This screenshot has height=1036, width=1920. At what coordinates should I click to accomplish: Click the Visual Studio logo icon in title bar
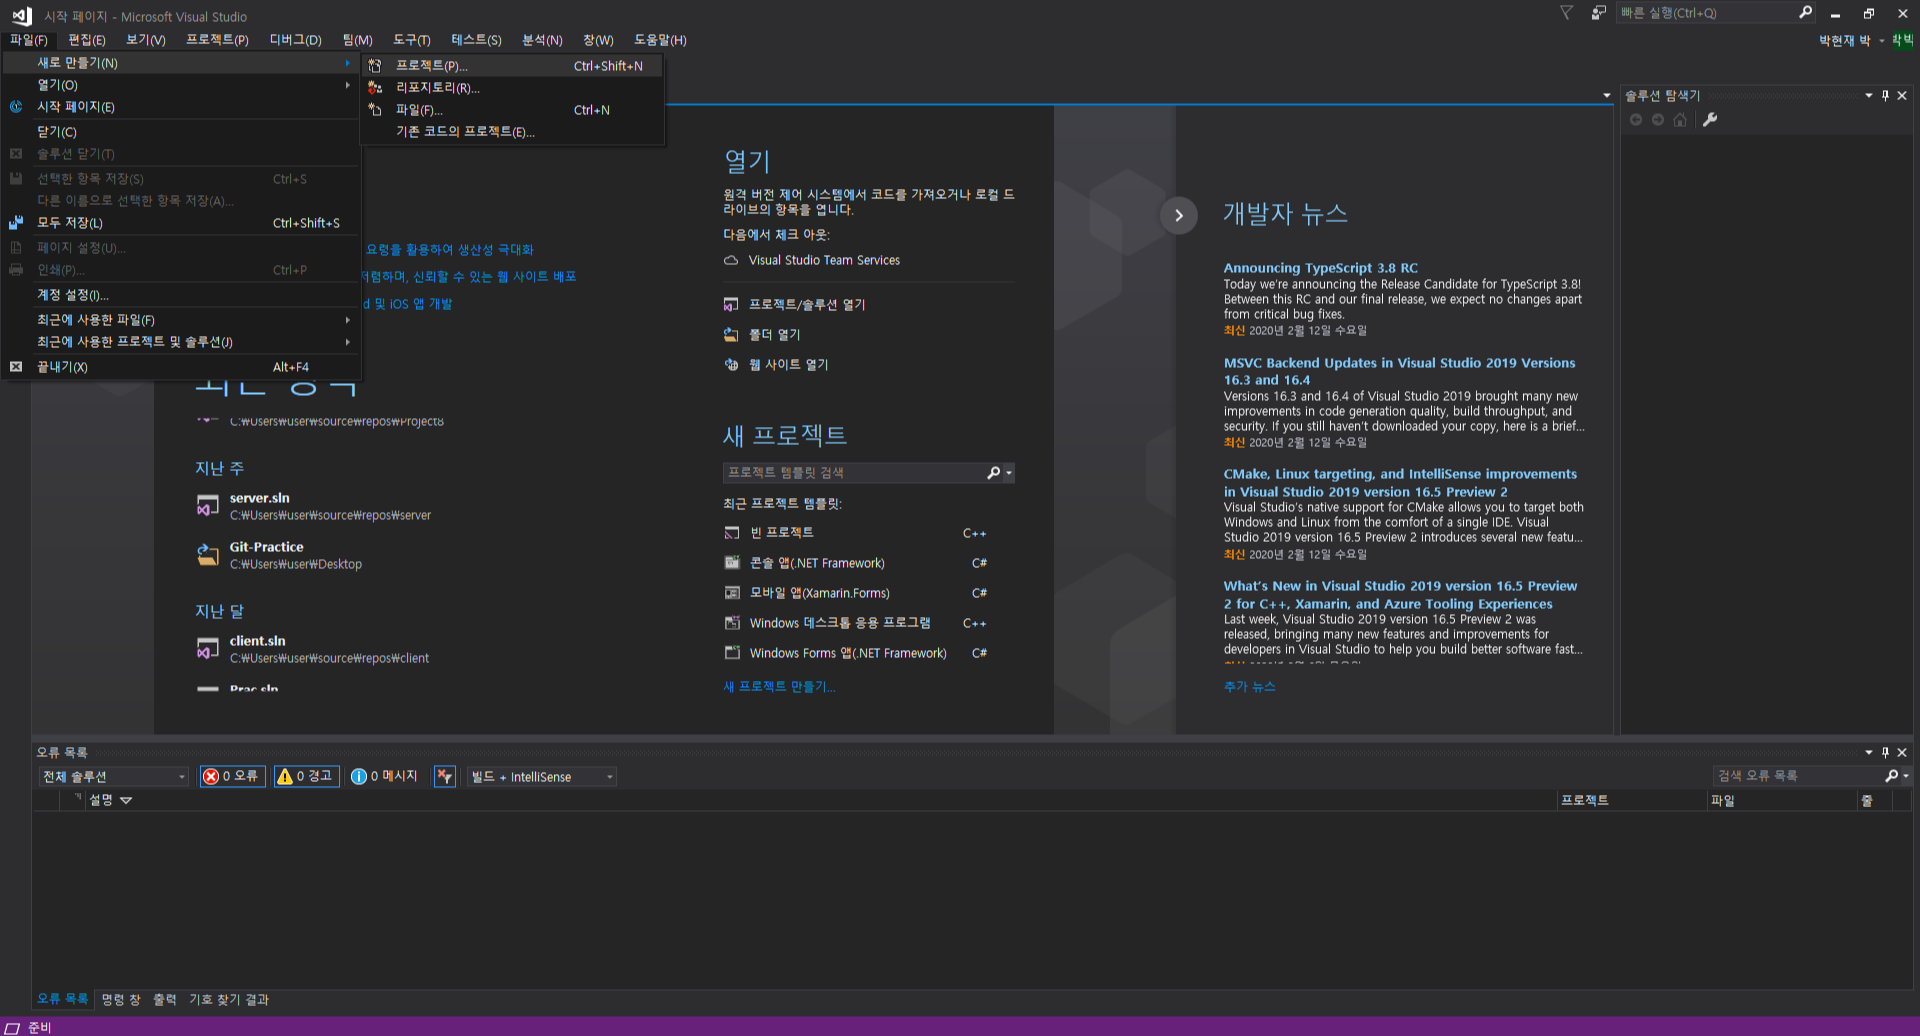(22, 15)
